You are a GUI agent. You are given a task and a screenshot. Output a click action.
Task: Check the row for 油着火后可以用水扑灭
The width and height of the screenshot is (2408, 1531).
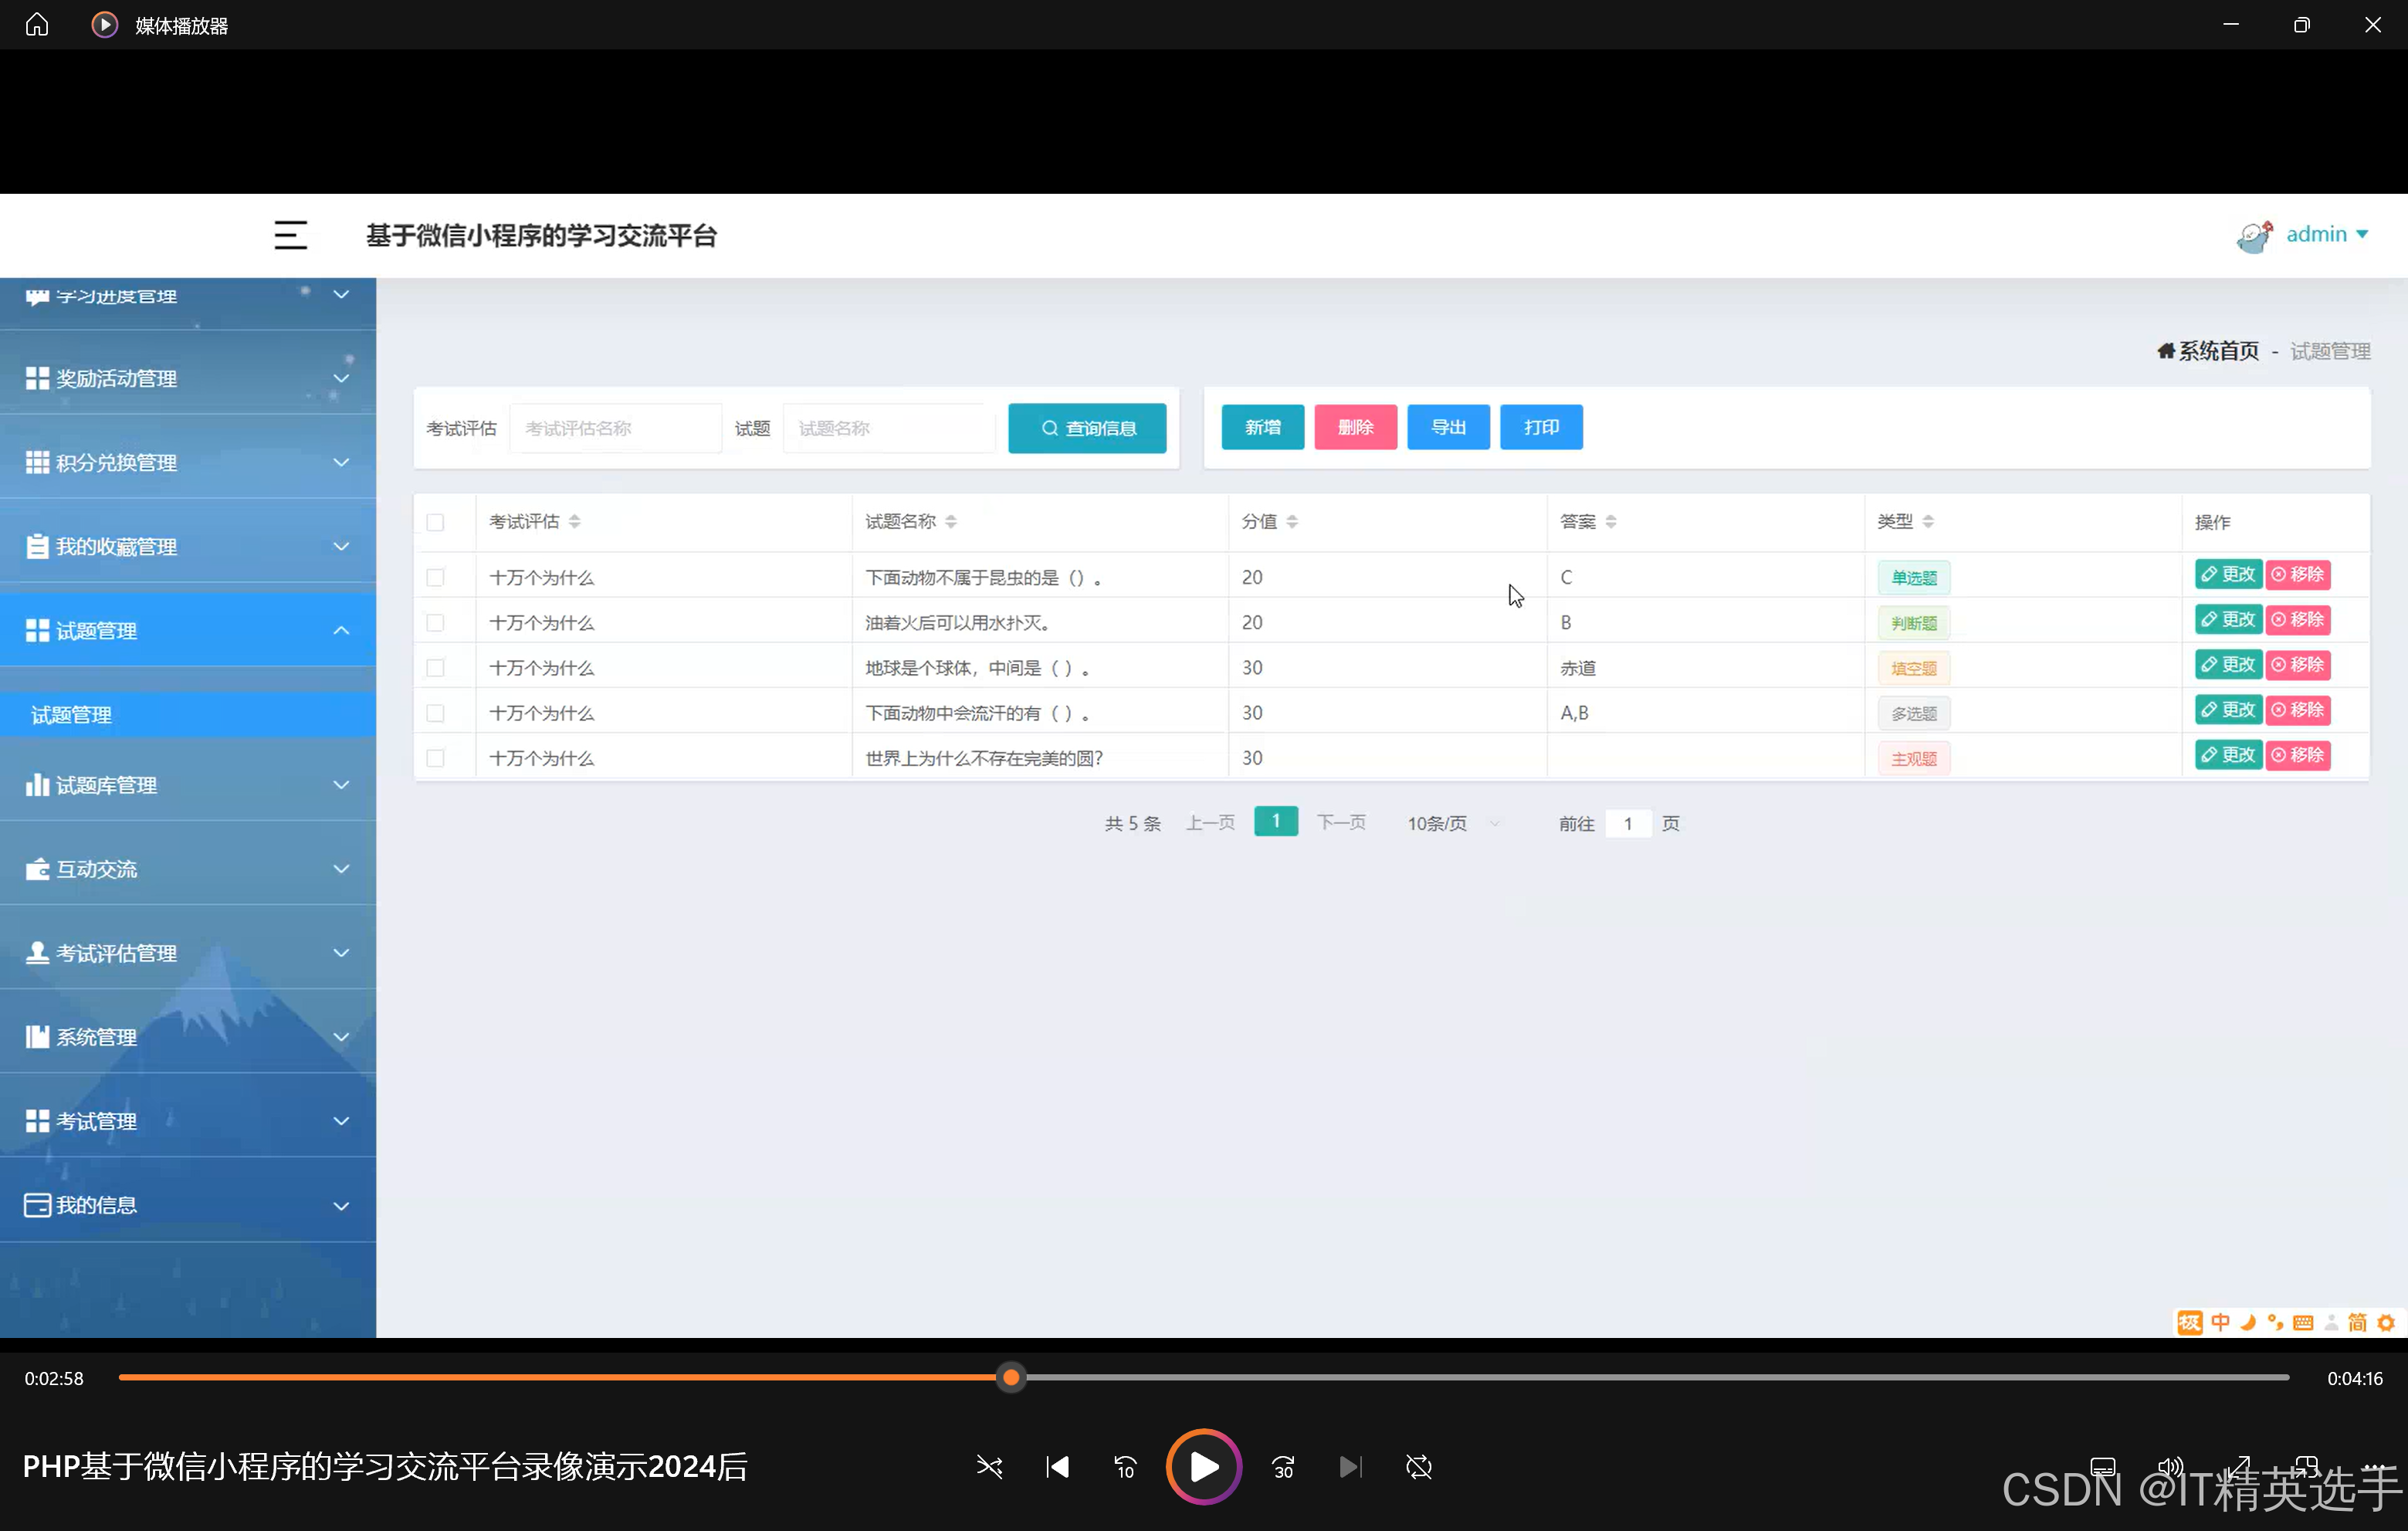pyautogui.click(x=435, y=623)
